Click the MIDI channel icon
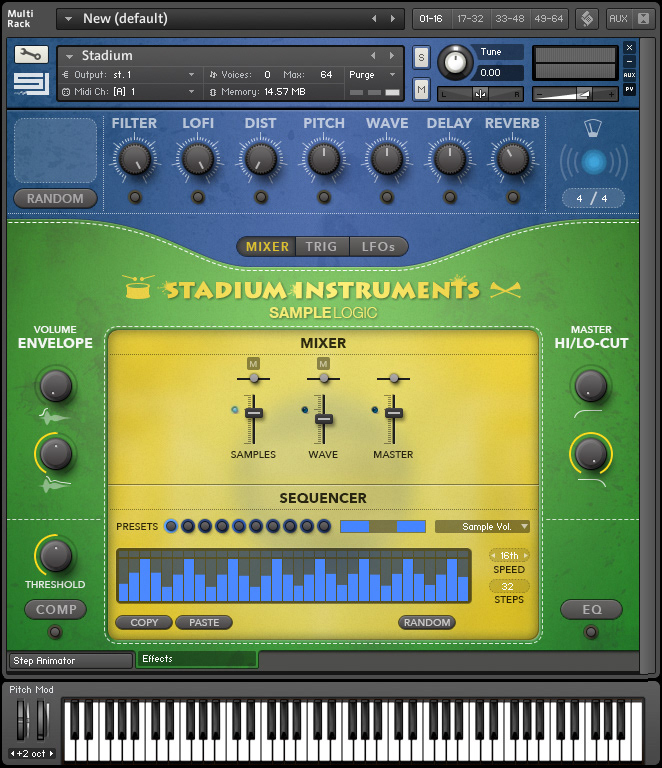 coord(66,92)
